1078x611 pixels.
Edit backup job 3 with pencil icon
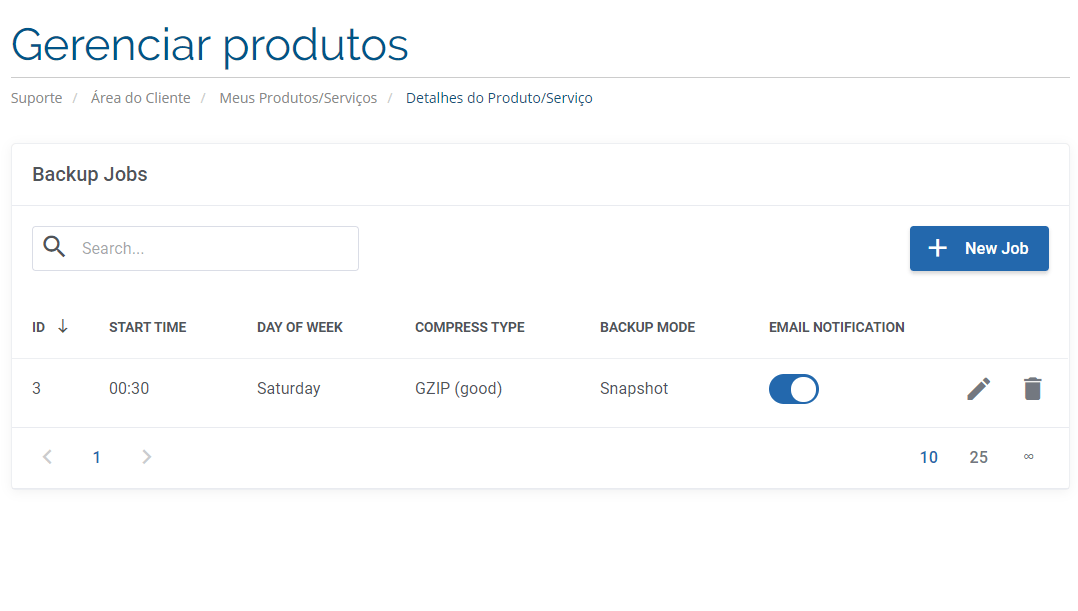coord(979,389)
